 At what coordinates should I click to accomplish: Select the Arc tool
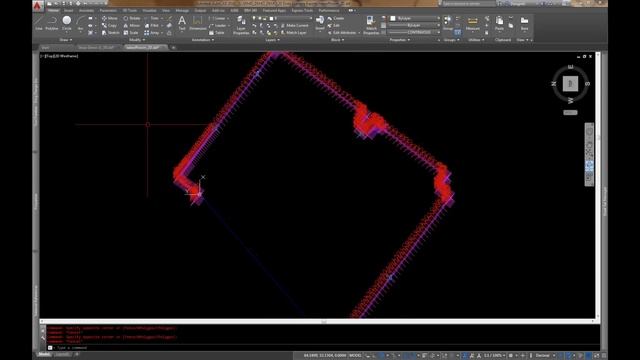tap(80, 23)
